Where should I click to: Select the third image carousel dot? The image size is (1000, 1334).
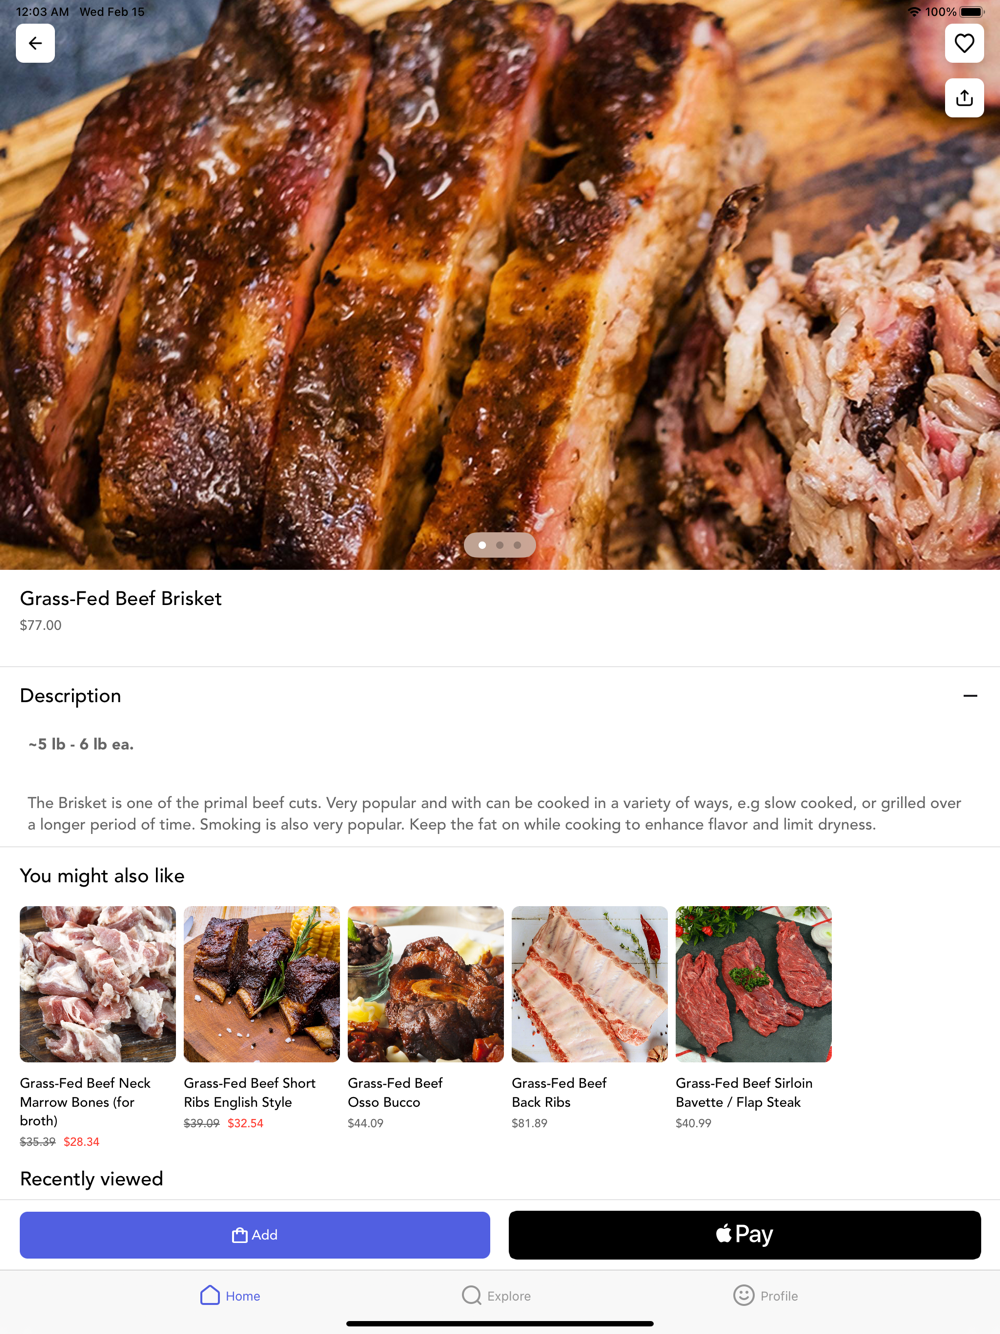pos(517,545)
